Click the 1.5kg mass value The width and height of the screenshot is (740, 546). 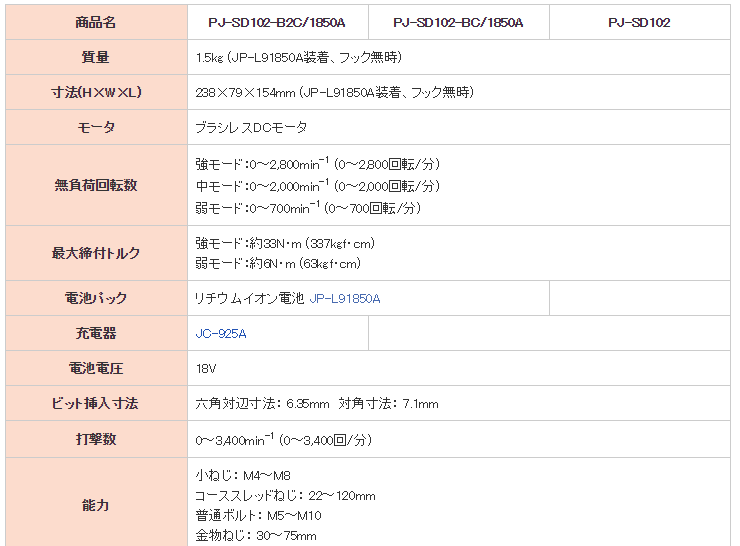click(x=299, y=58)
